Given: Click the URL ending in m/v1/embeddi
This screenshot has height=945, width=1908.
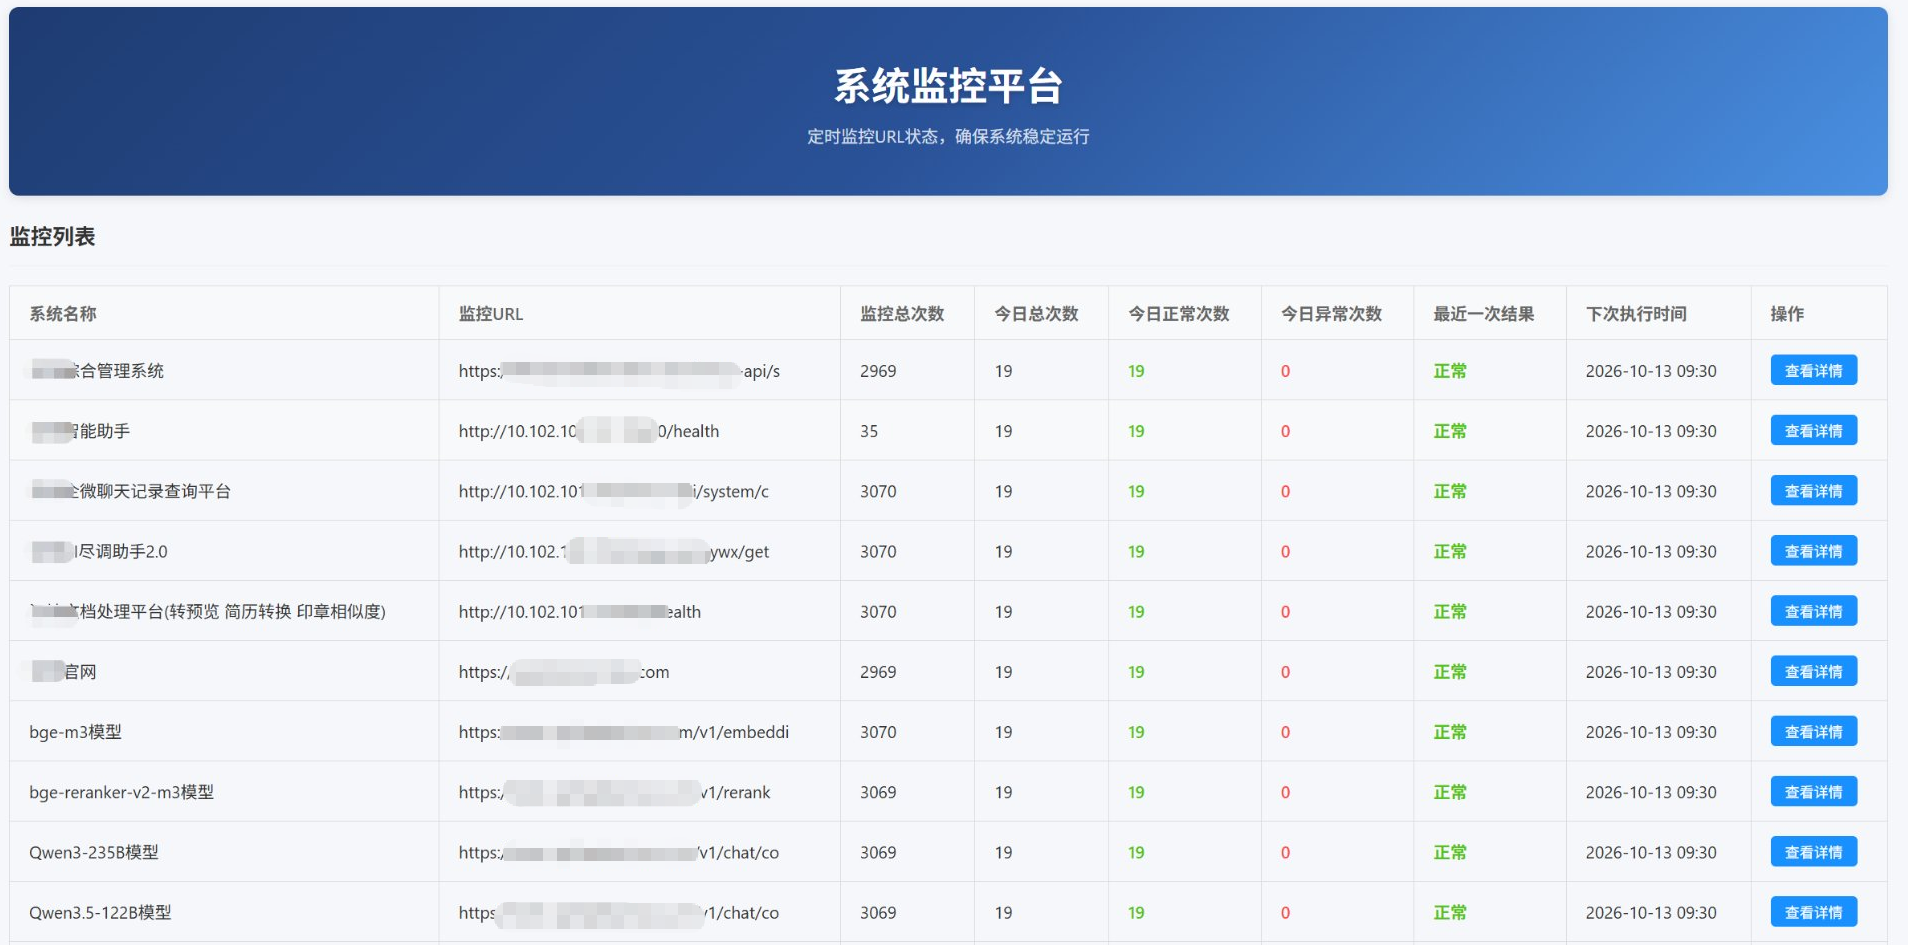Looking at the screenshot, I should click(x=624, y=732).
